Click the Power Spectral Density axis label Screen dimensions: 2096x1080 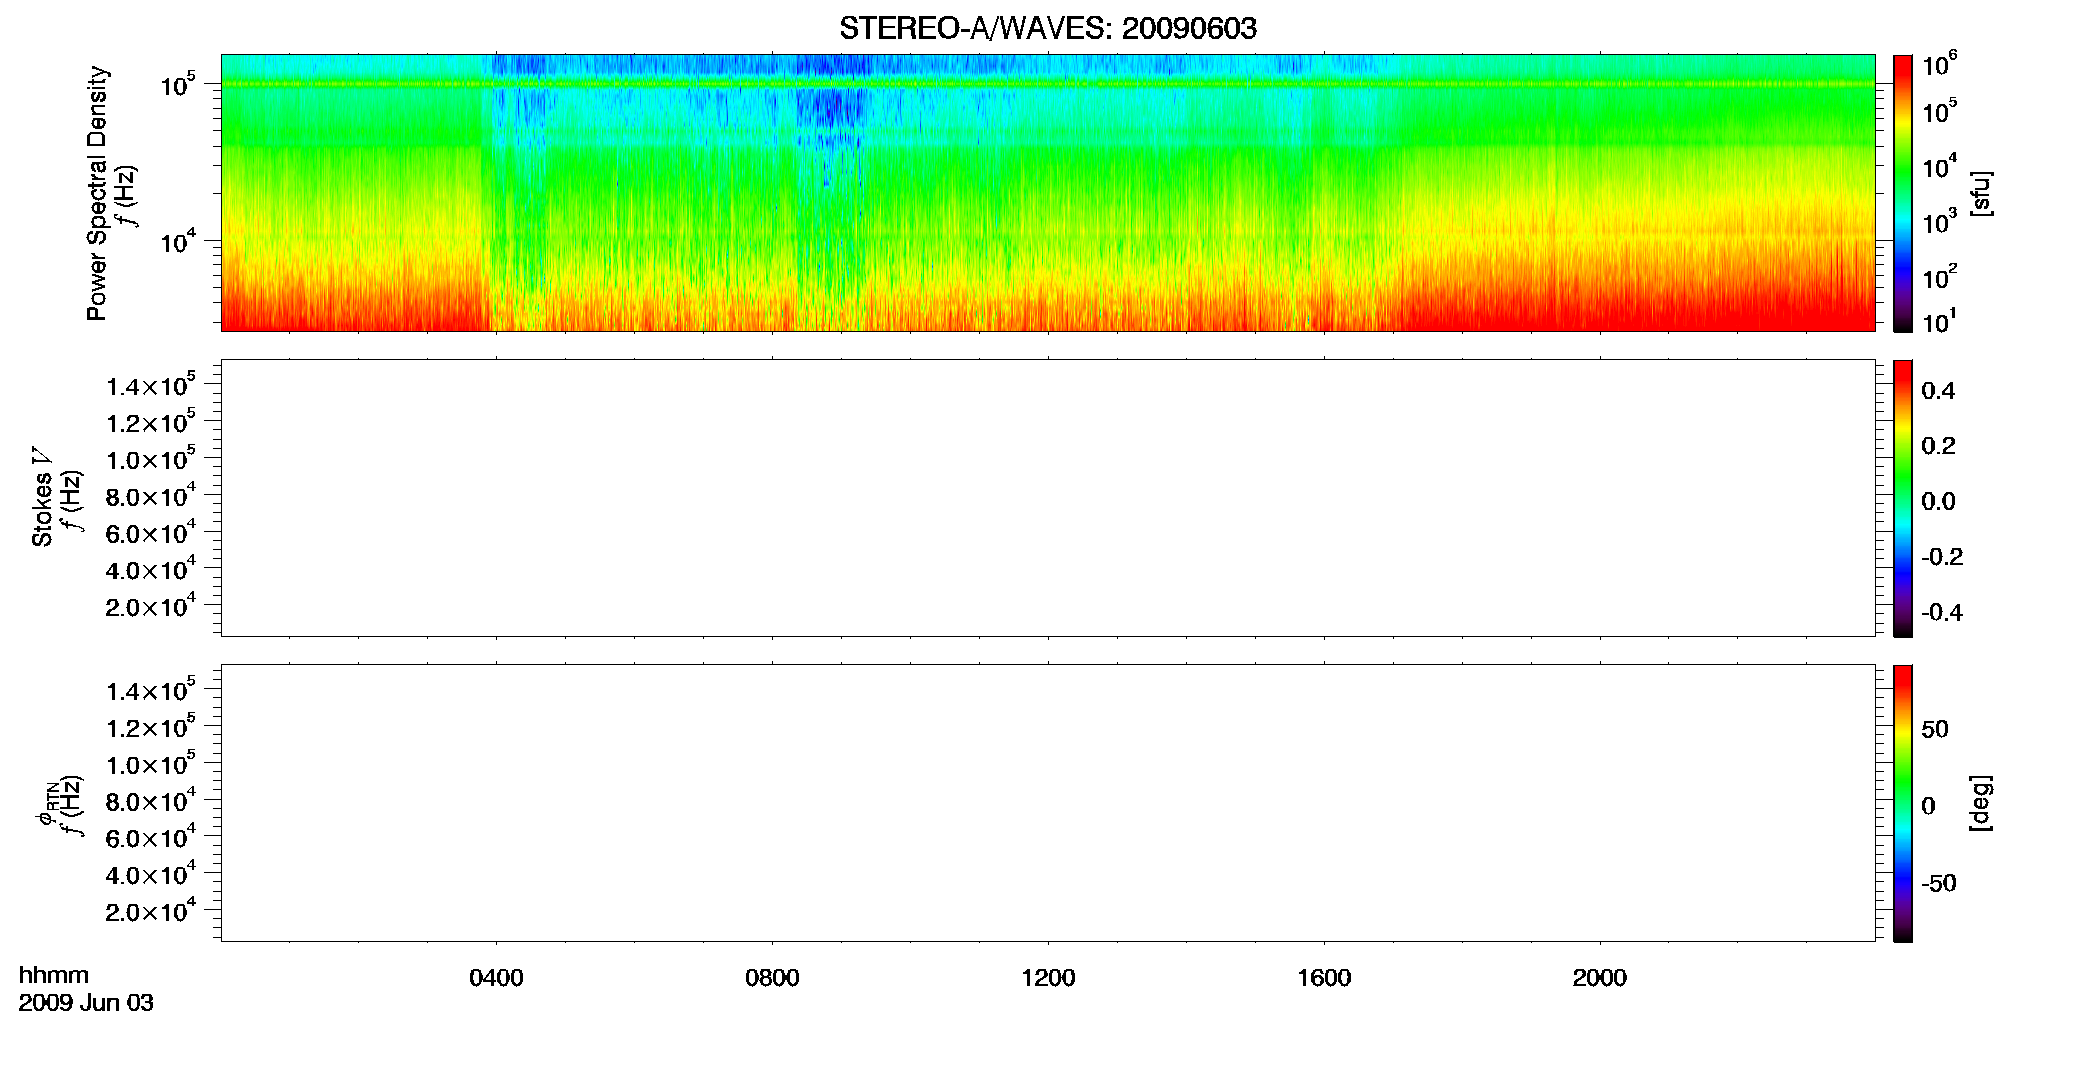click(97, 193)
